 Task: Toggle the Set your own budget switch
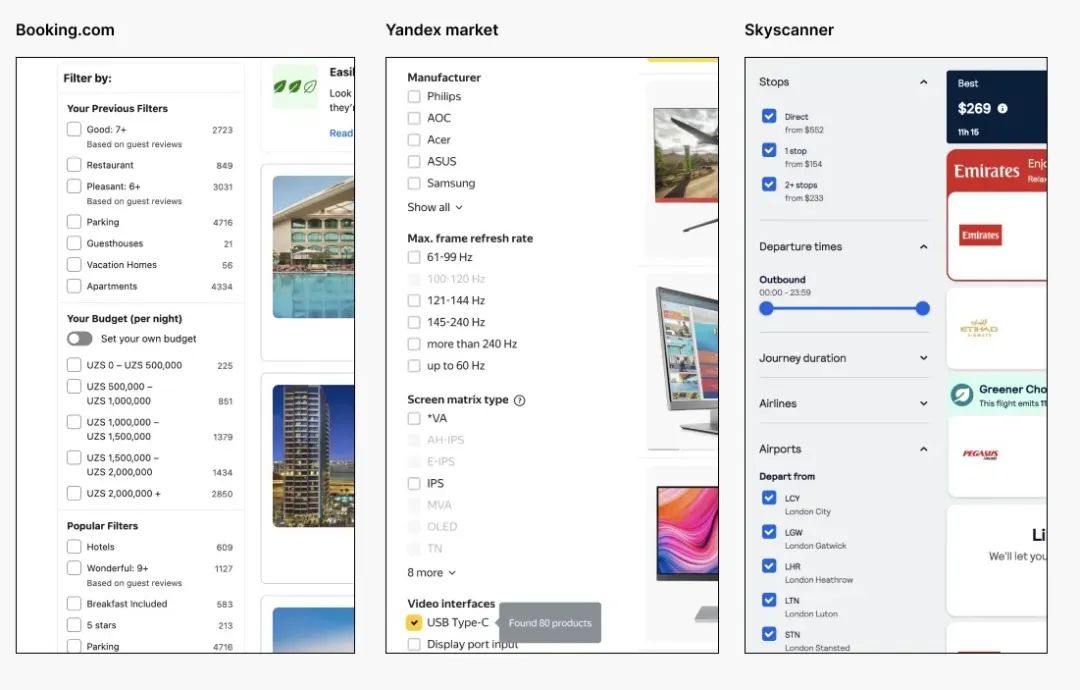tap(79, 339)
